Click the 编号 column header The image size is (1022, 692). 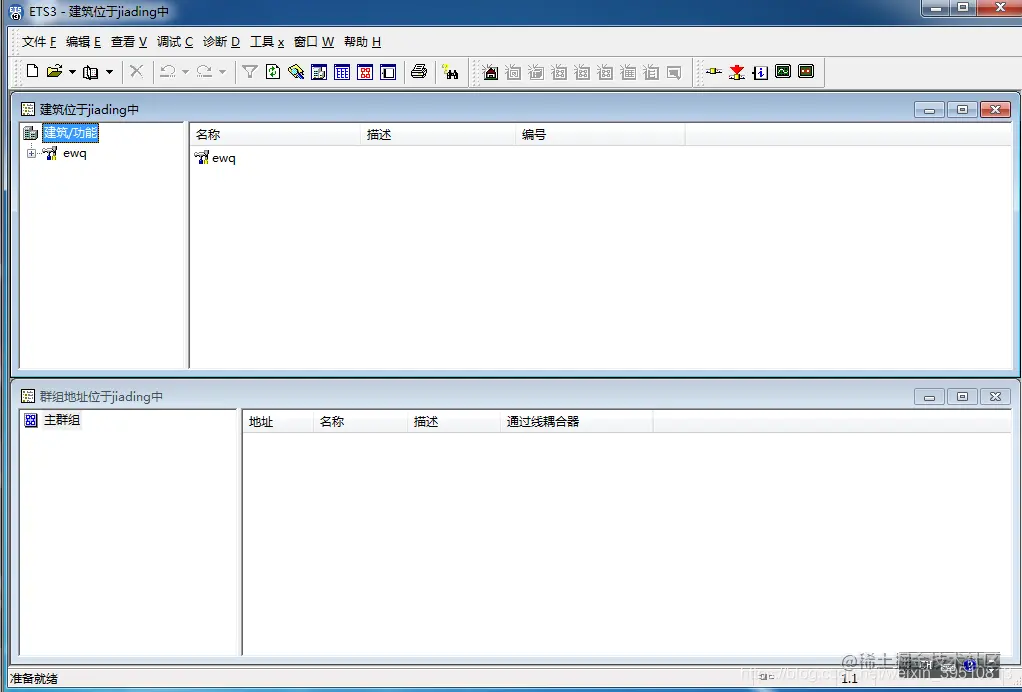point(600,134)
